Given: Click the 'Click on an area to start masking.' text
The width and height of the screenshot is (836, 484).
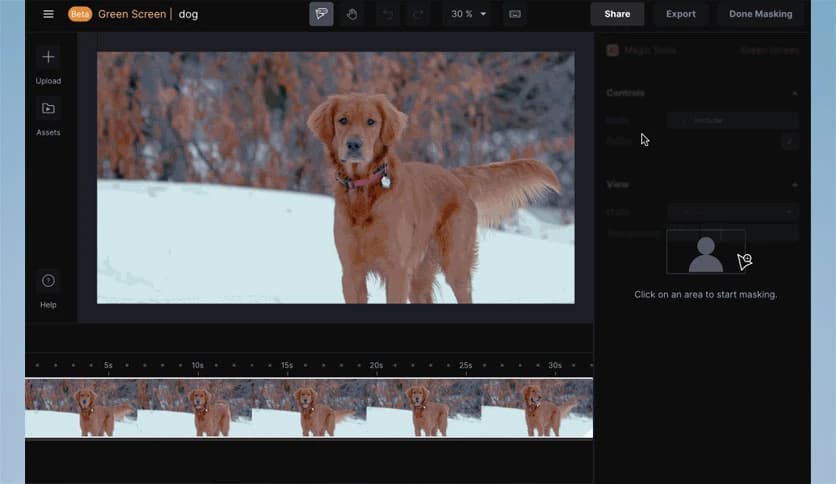Looking at the screenshot, I should pyautogui.click(x=705, y=294).
